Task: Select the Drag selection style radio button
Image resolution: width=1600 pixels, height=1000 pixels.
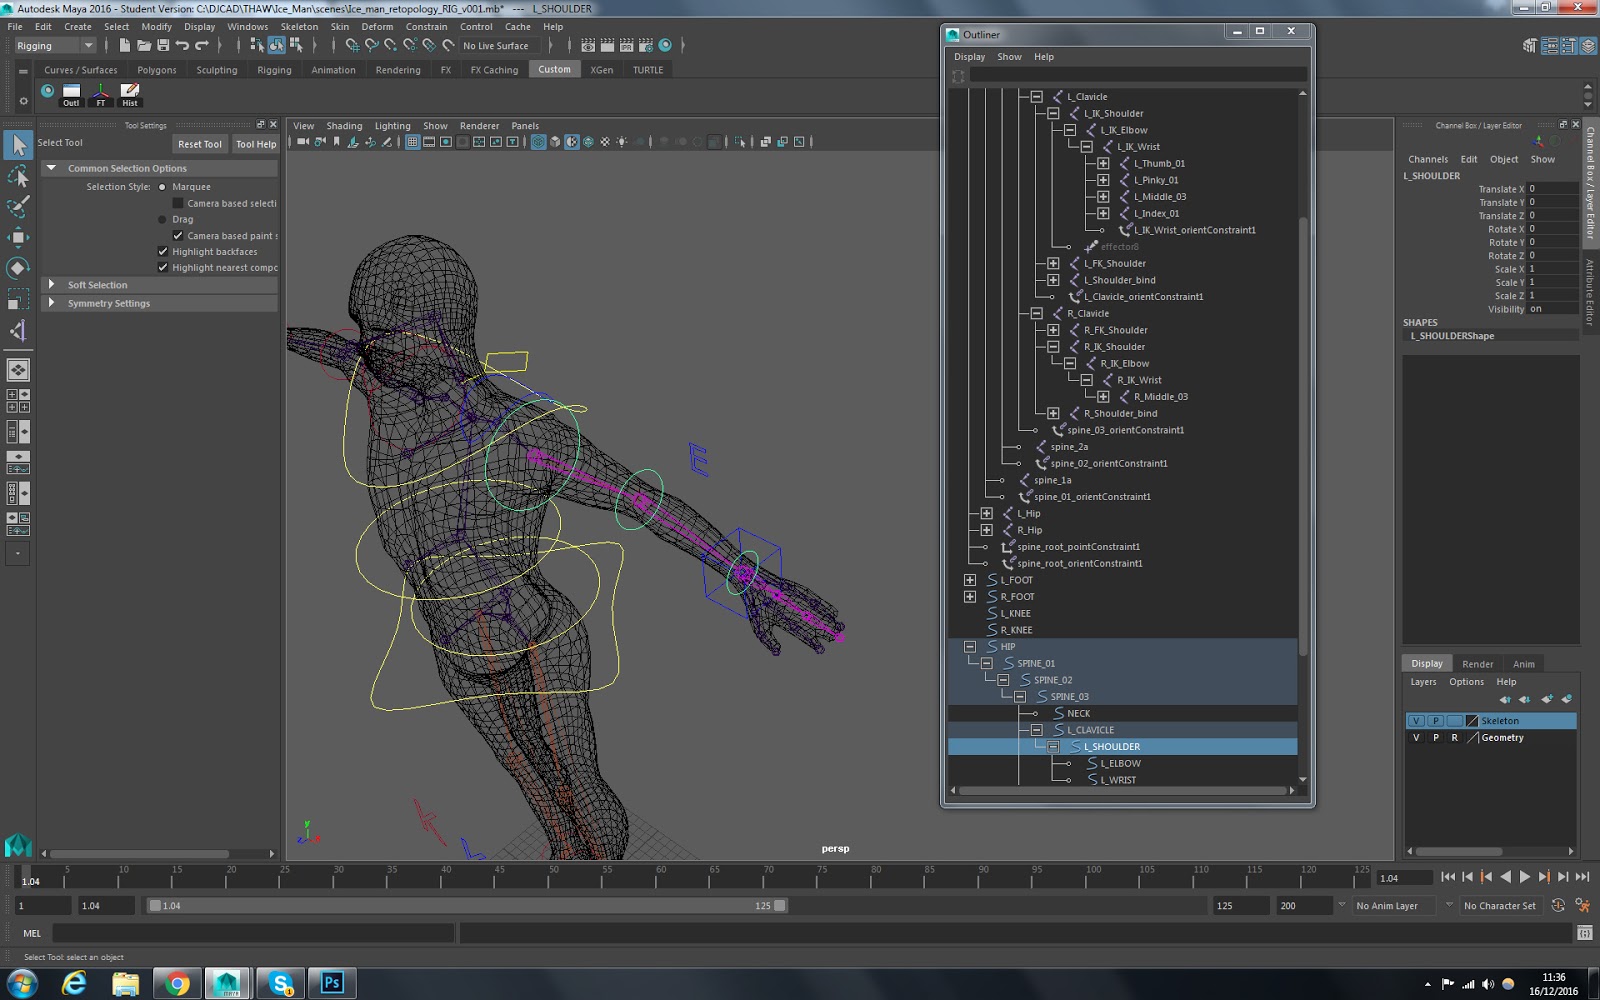Action: coord(162,219)
